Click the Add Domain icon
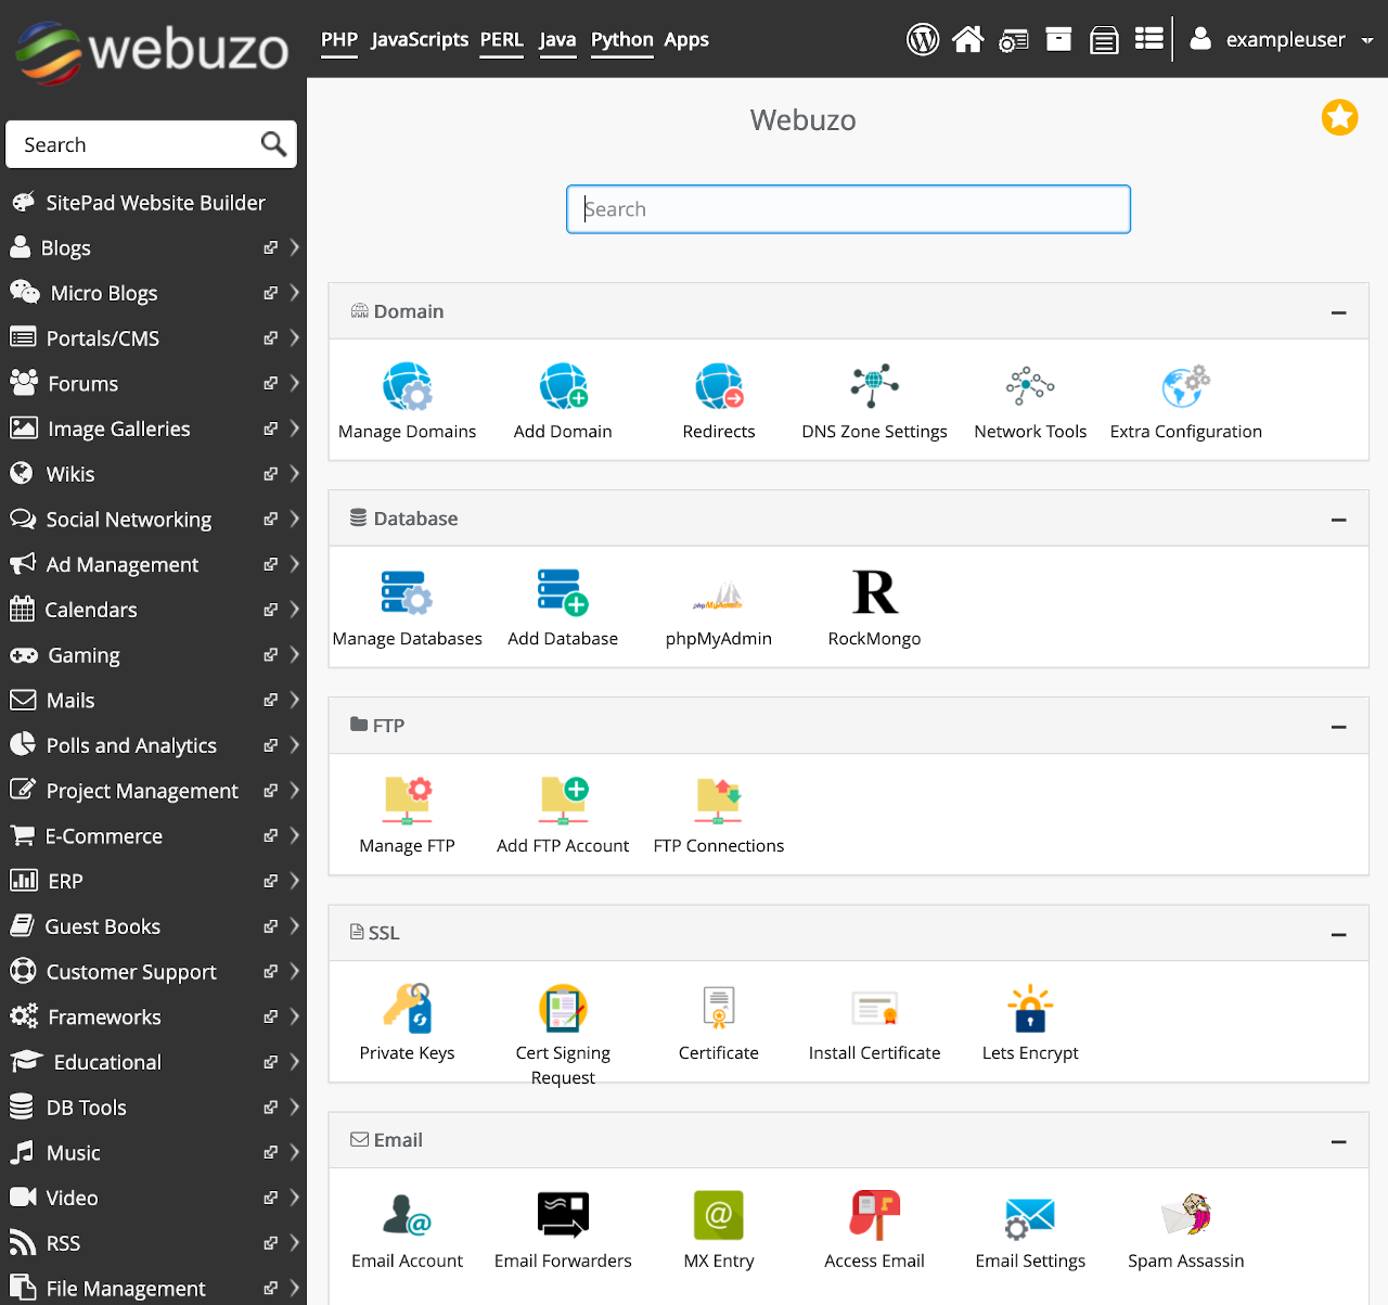Image resolution: width=1388 pixels, height=1305 pixels. tap(562, 400)
